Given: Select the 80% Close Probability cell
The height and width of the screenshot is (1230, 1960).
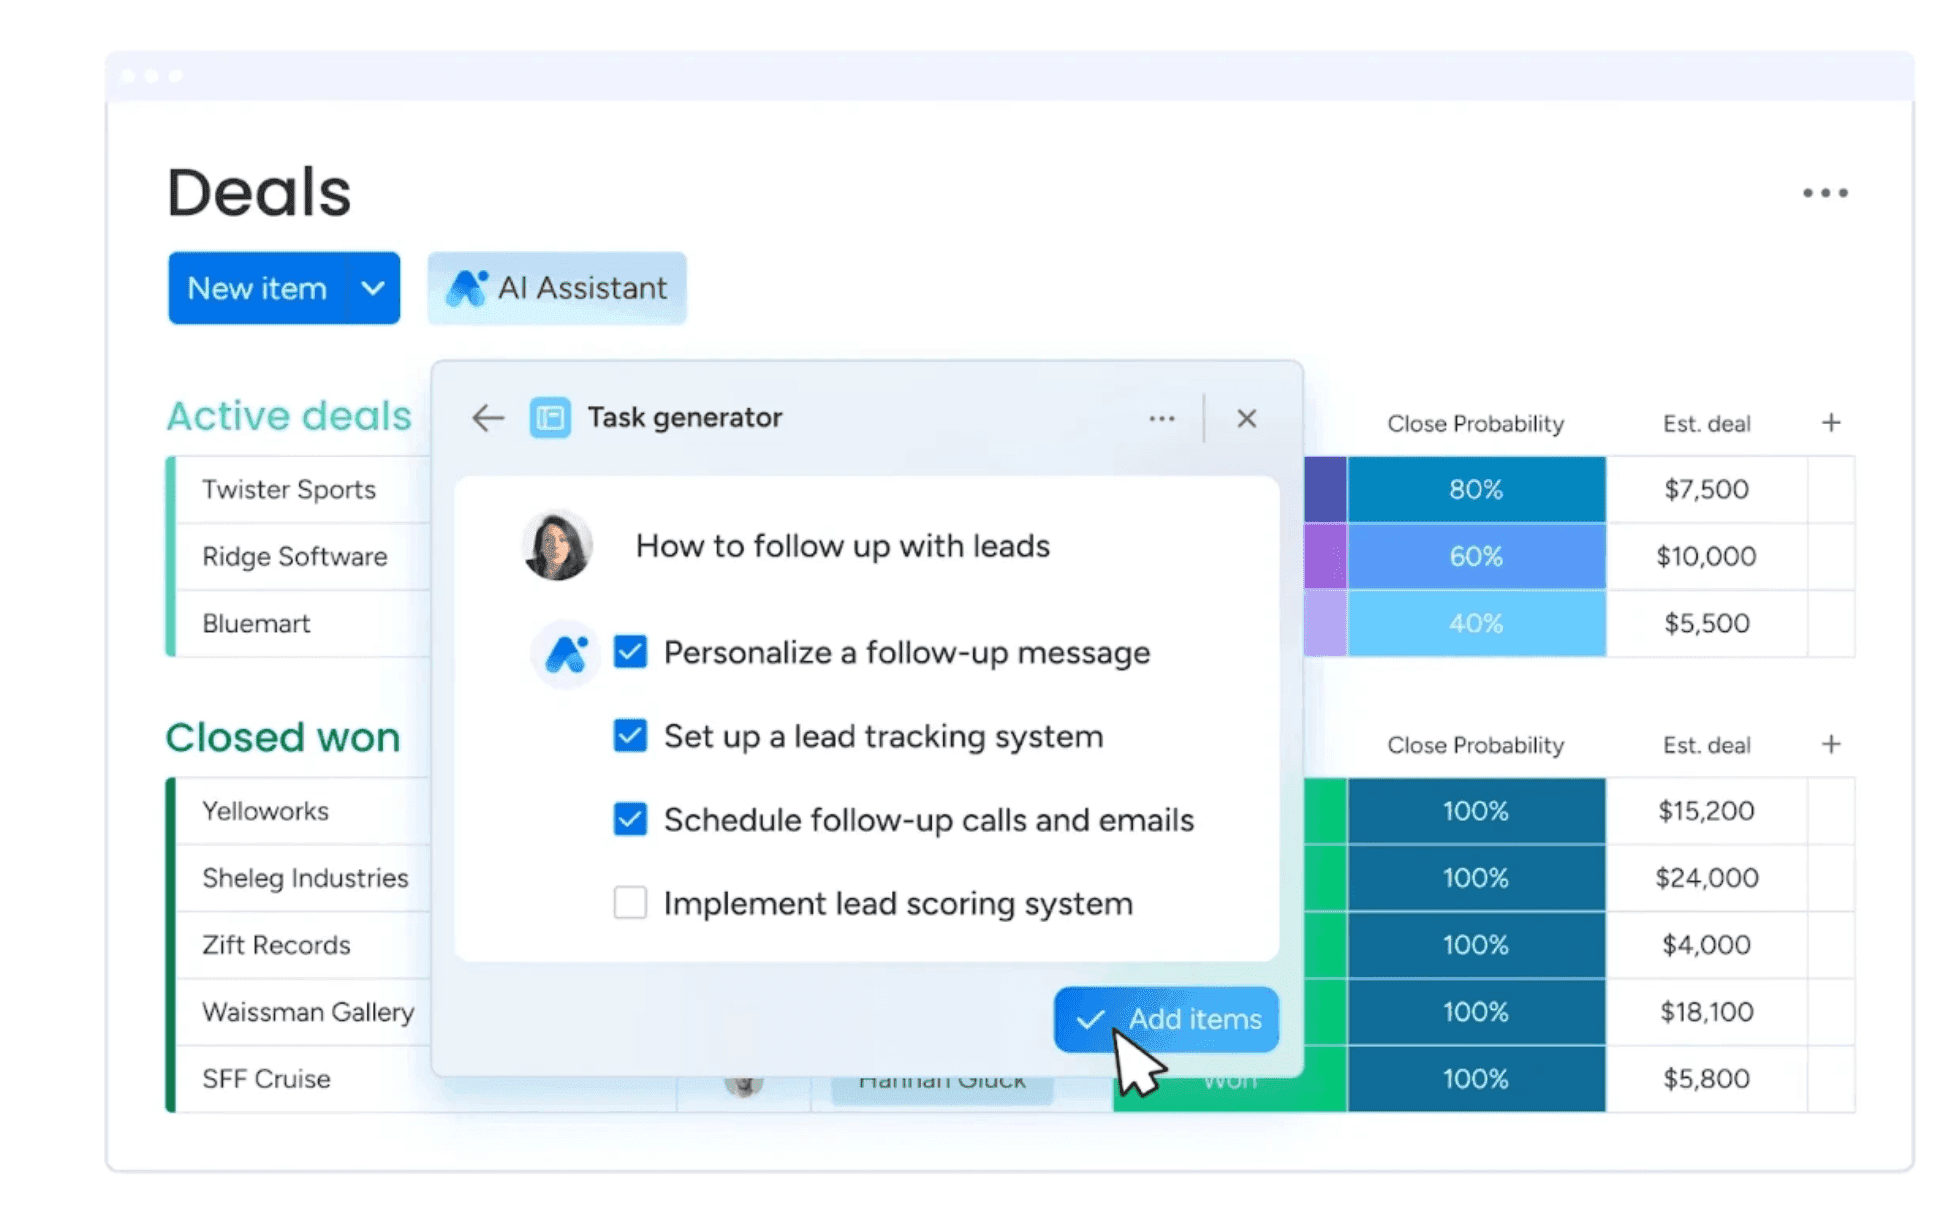Looking at the screenshot, I should coord(1475,490).
